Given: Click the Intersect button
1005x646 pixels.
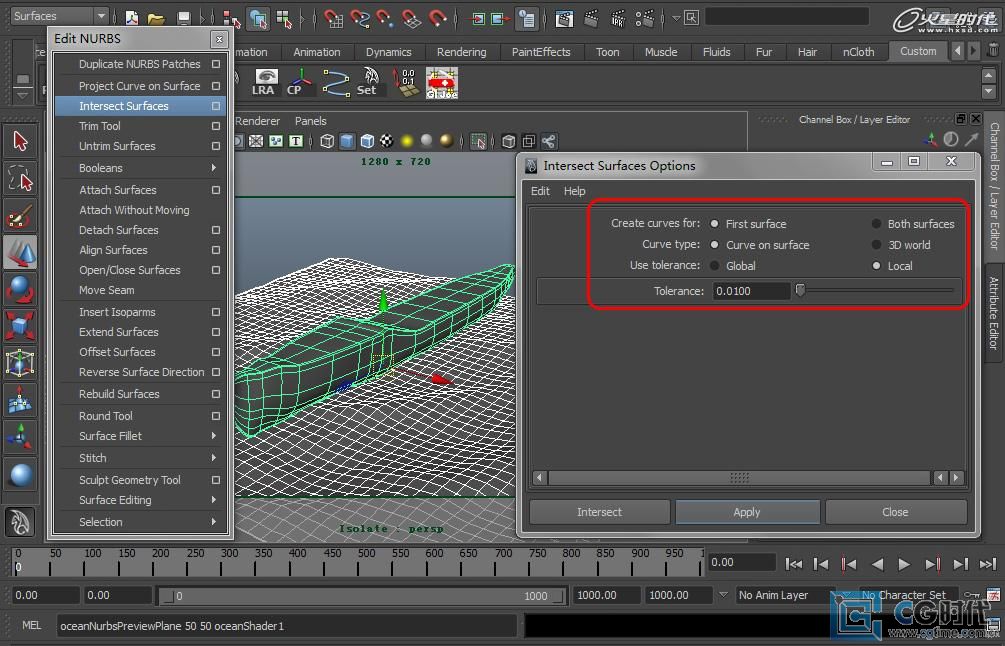Looking at the screenshot, I should (x=599, y=512).
